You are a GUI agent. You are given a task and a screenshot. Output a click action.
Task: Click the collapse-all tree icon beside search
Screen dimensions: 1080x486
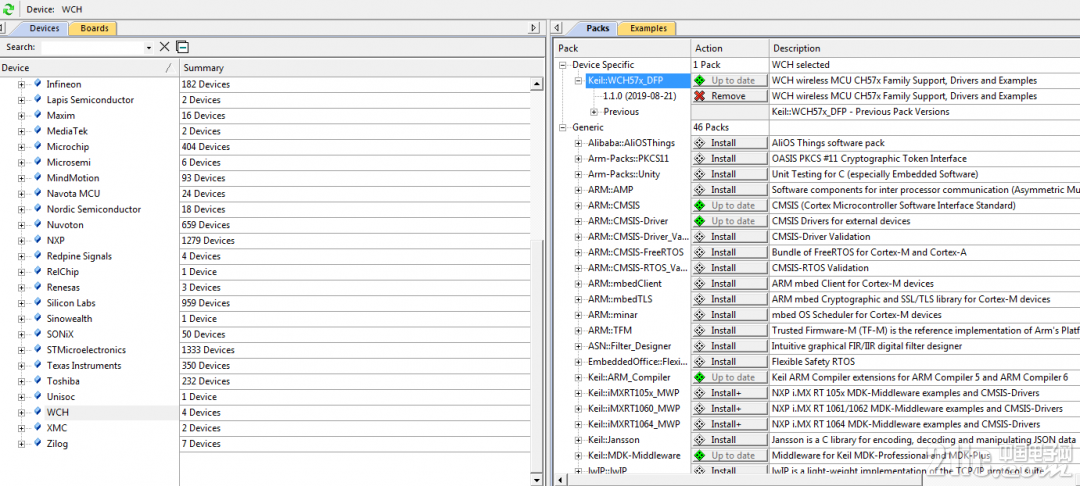pyautogui.click(x=183, y=47)
